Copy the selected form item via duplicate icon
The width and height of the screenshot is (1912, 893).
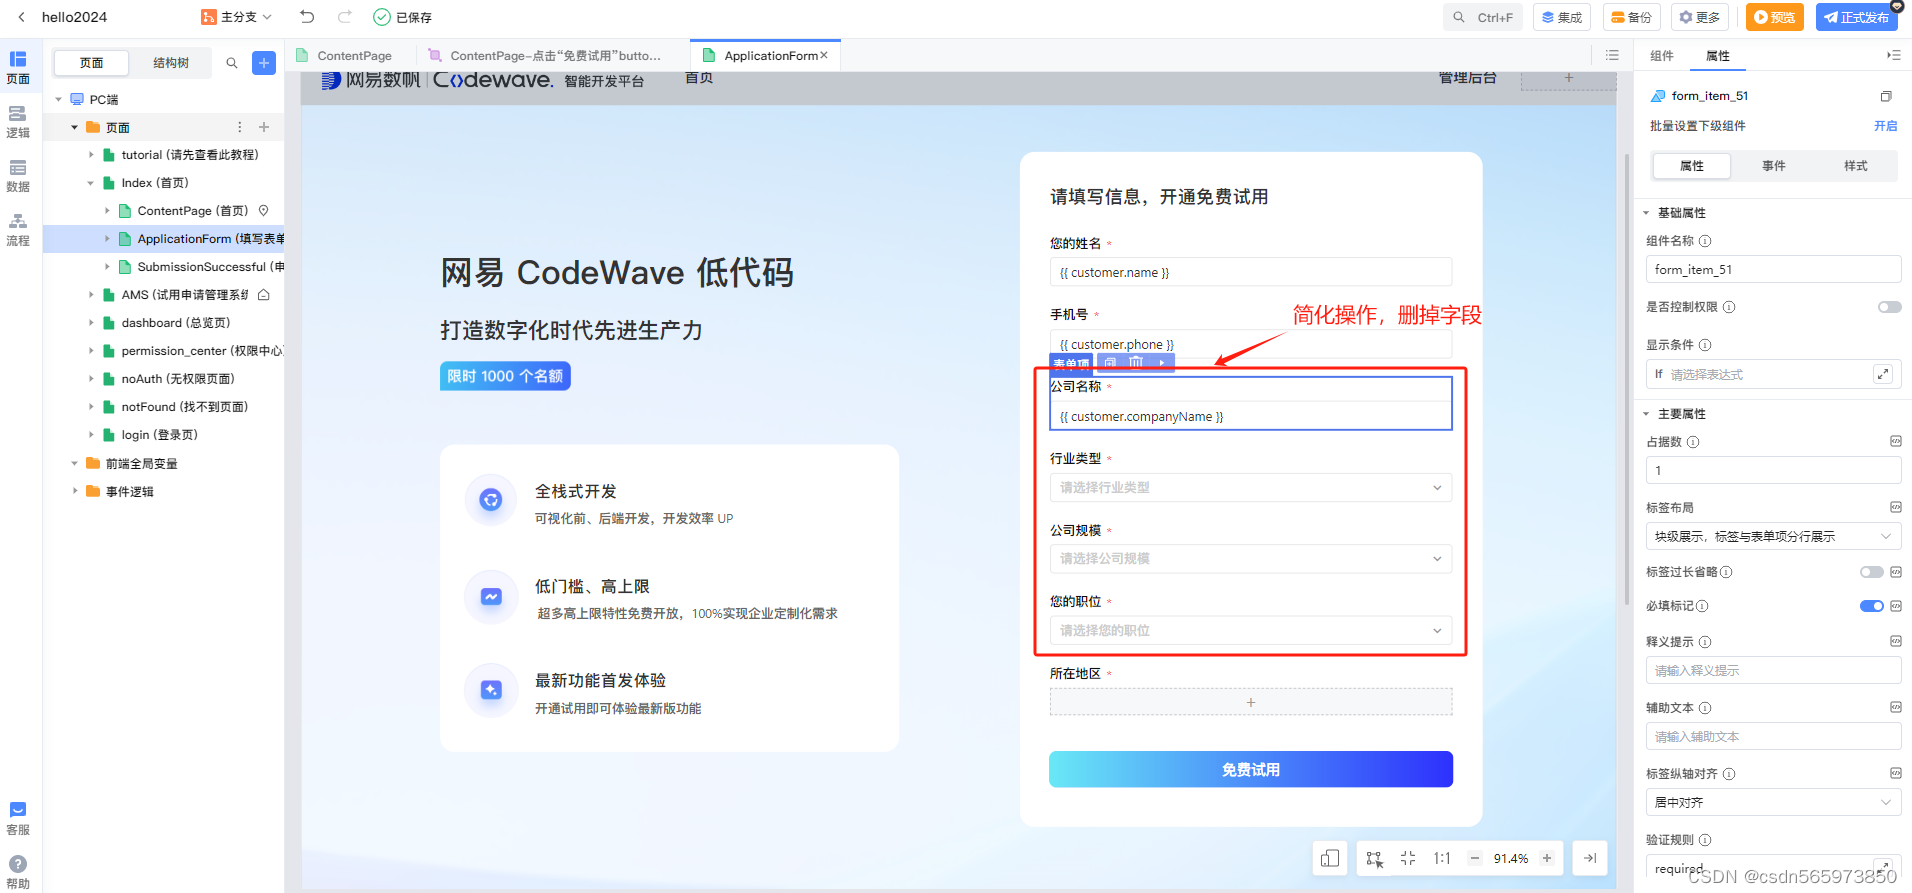point(1110,363)
